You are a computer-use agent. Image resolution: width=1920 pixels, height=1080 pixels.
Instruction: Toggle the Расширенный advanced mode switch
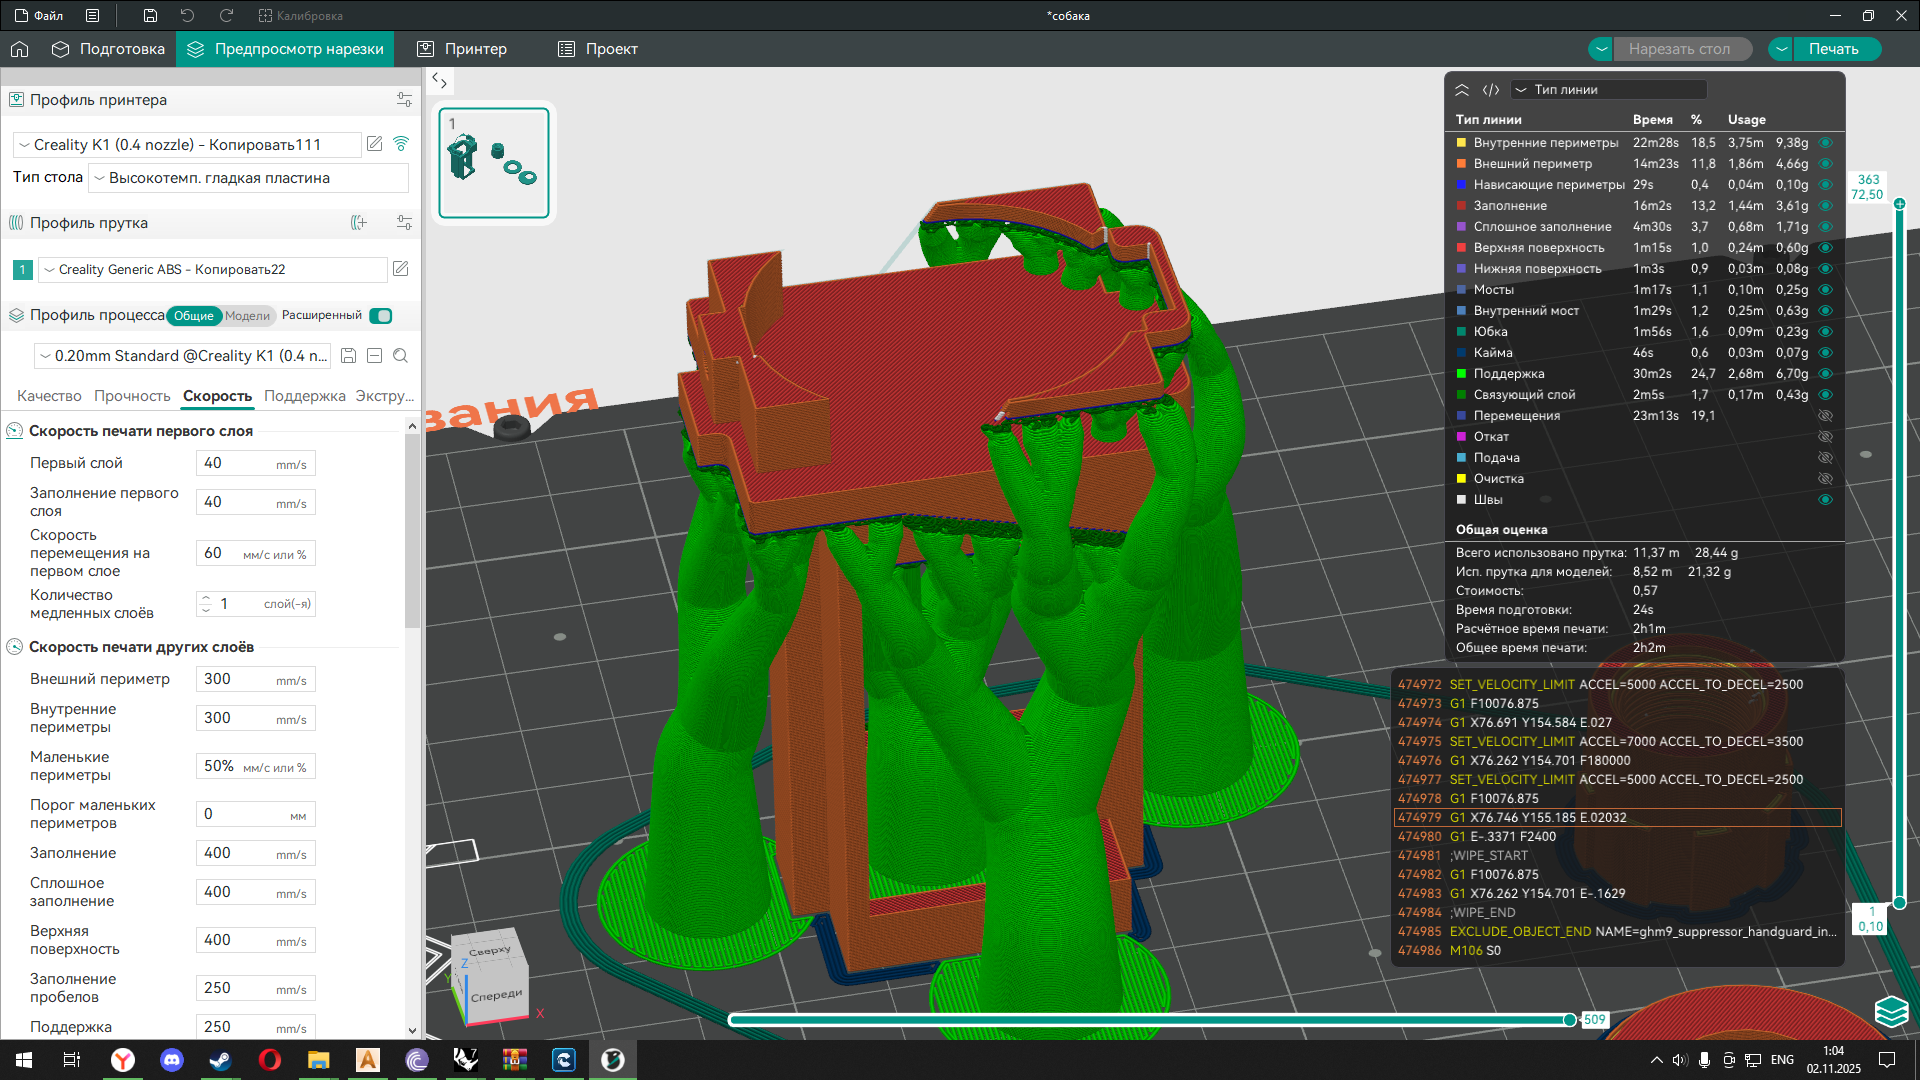(x=381, y=316)
